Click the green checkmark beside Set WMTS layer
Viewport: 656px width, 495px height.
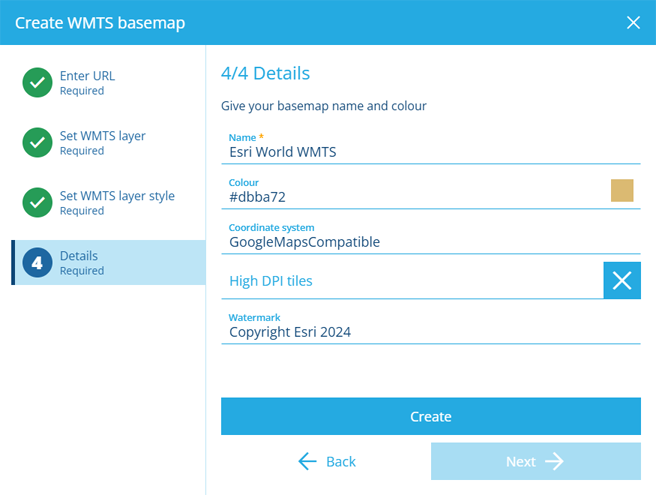click(x=37, y=142)
